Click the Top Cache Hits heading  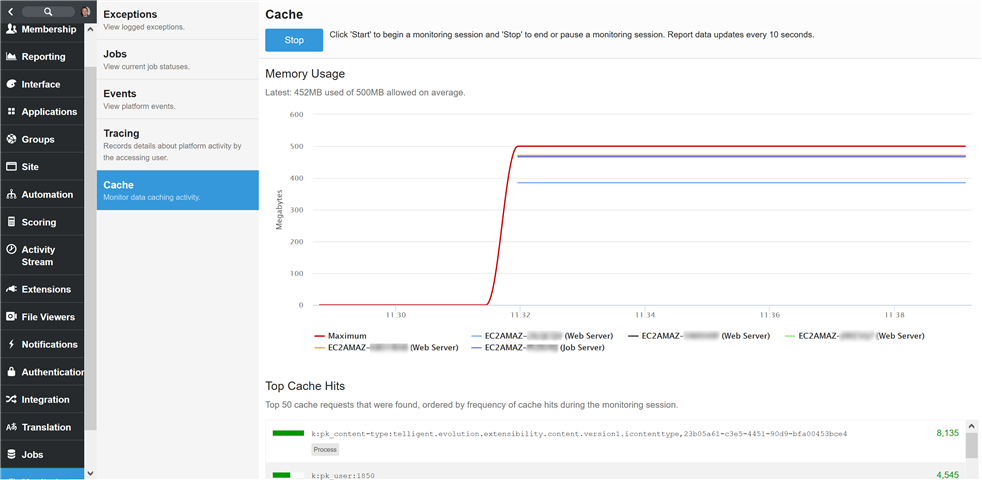point(305,386)
